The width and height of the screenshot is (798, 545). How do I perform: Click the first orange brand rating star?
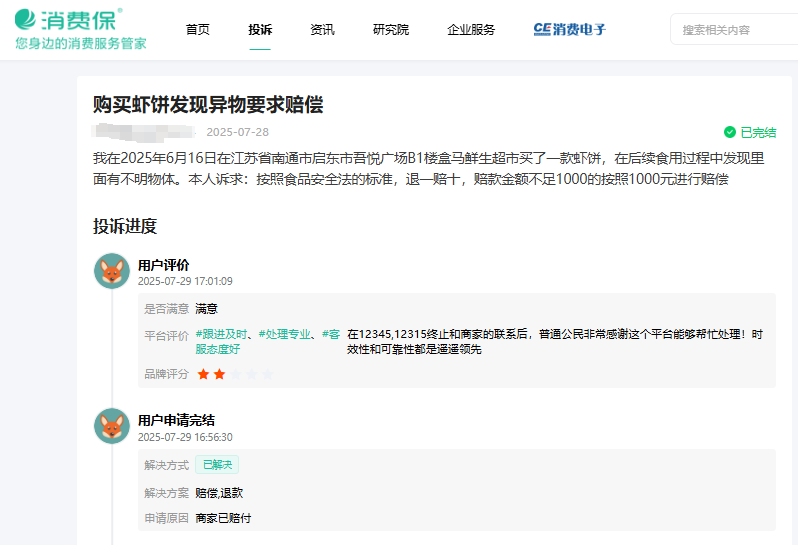[203, 375]
